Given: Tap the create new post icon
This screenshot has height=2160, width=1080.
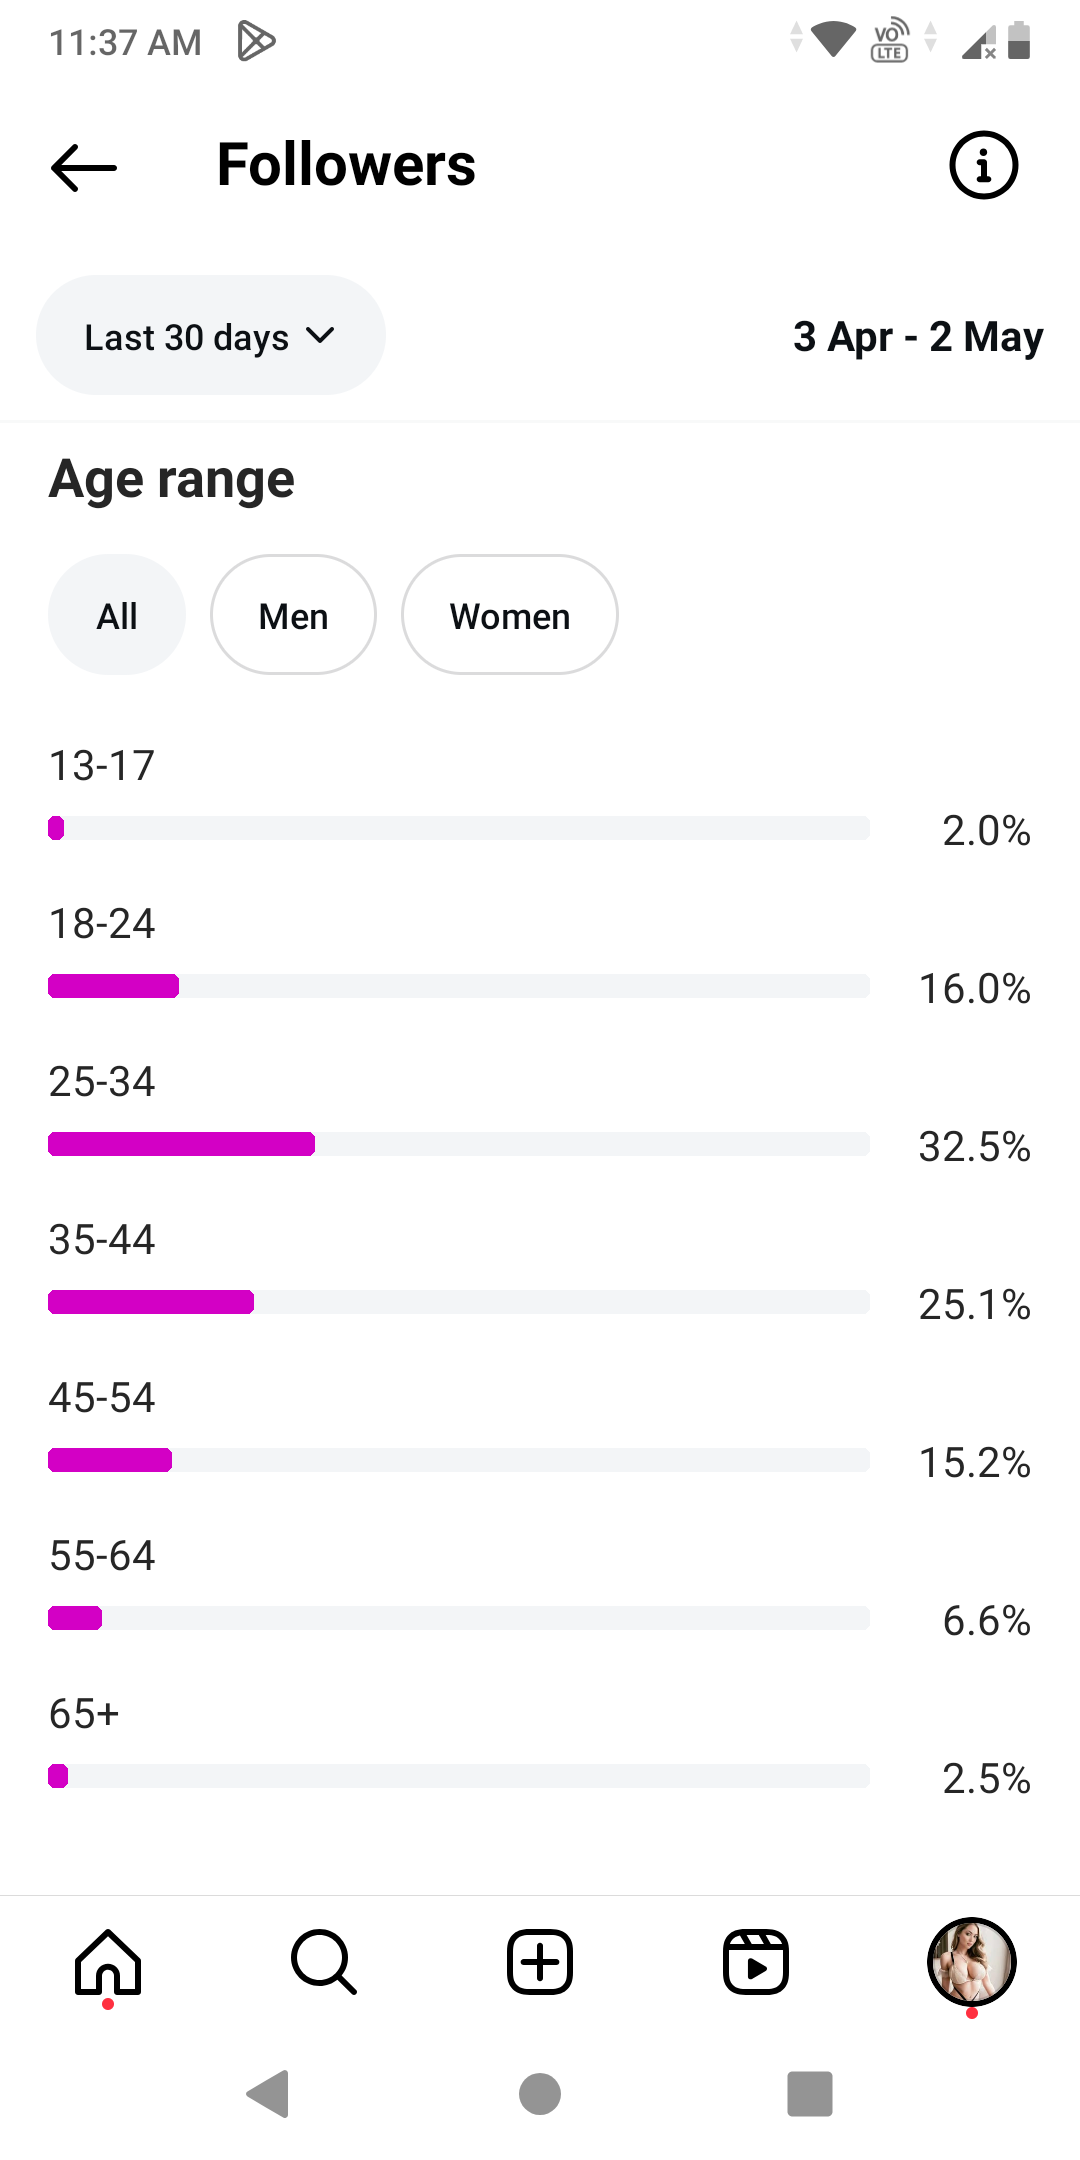Looking at the screenshot, I should [x=540, y=1962].
